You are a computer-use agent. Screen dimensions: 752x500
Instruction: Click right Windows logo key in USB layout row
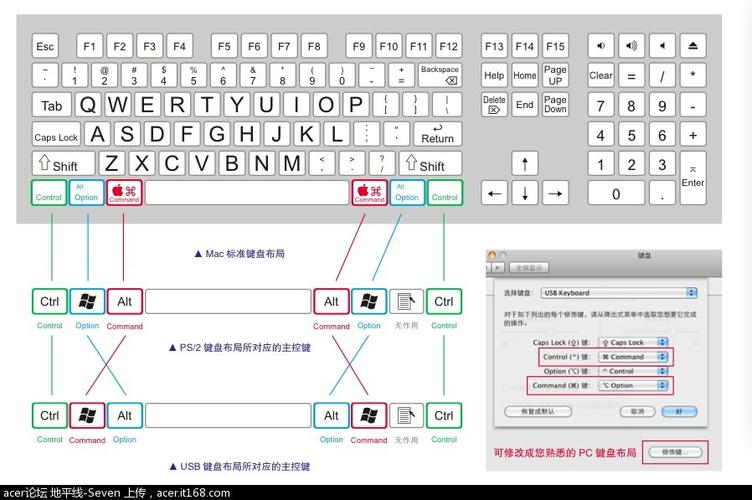[369, 414]
